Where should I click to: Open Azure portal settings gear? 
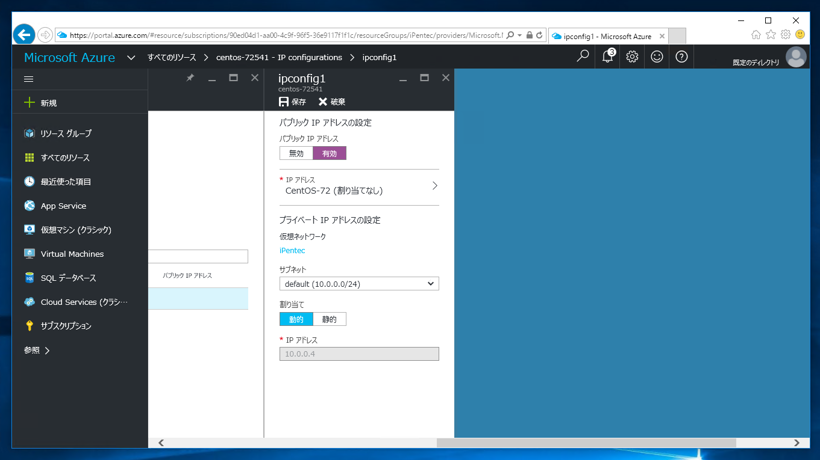pos(632,56)
